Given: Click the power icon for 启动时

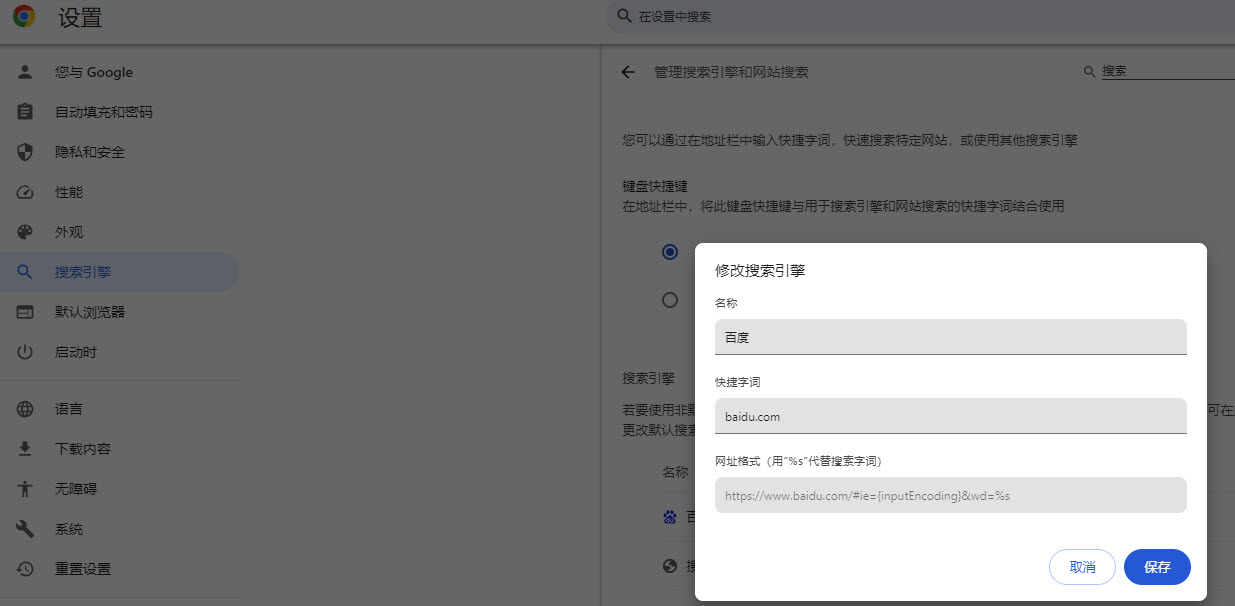Looking at the screenshot, I should coord(26,352).
